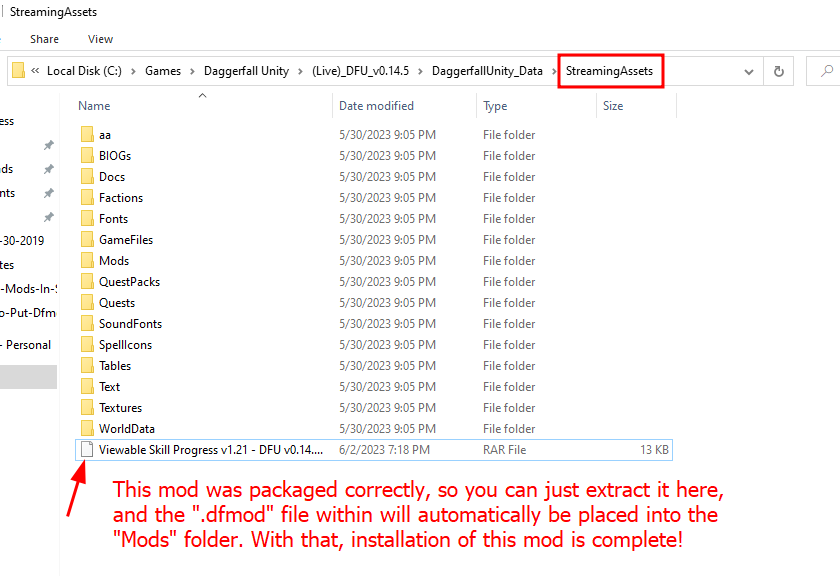Sort by Type column header
Image resolution: width=840 pixels, height=576 pixels.
click(x=495, y=106)
